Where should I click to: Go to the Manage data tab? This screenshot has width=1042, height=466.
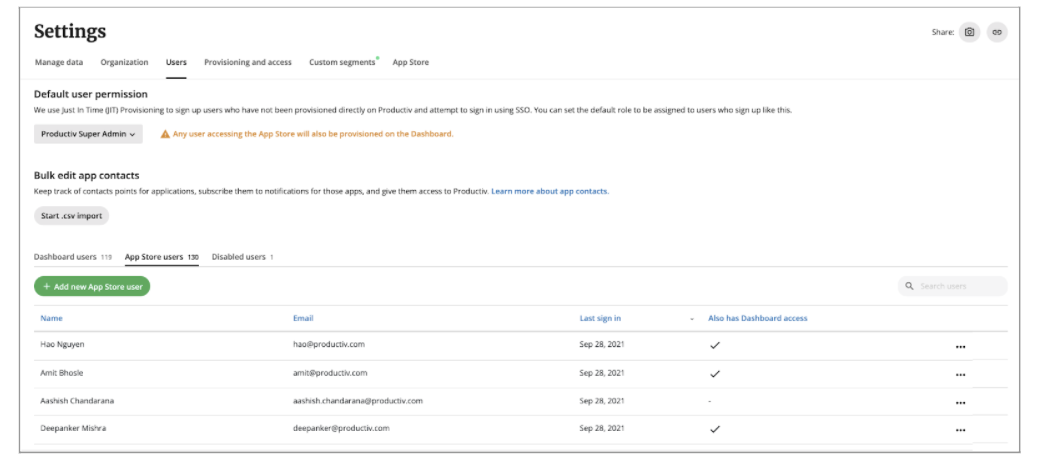tap(59, 62)
